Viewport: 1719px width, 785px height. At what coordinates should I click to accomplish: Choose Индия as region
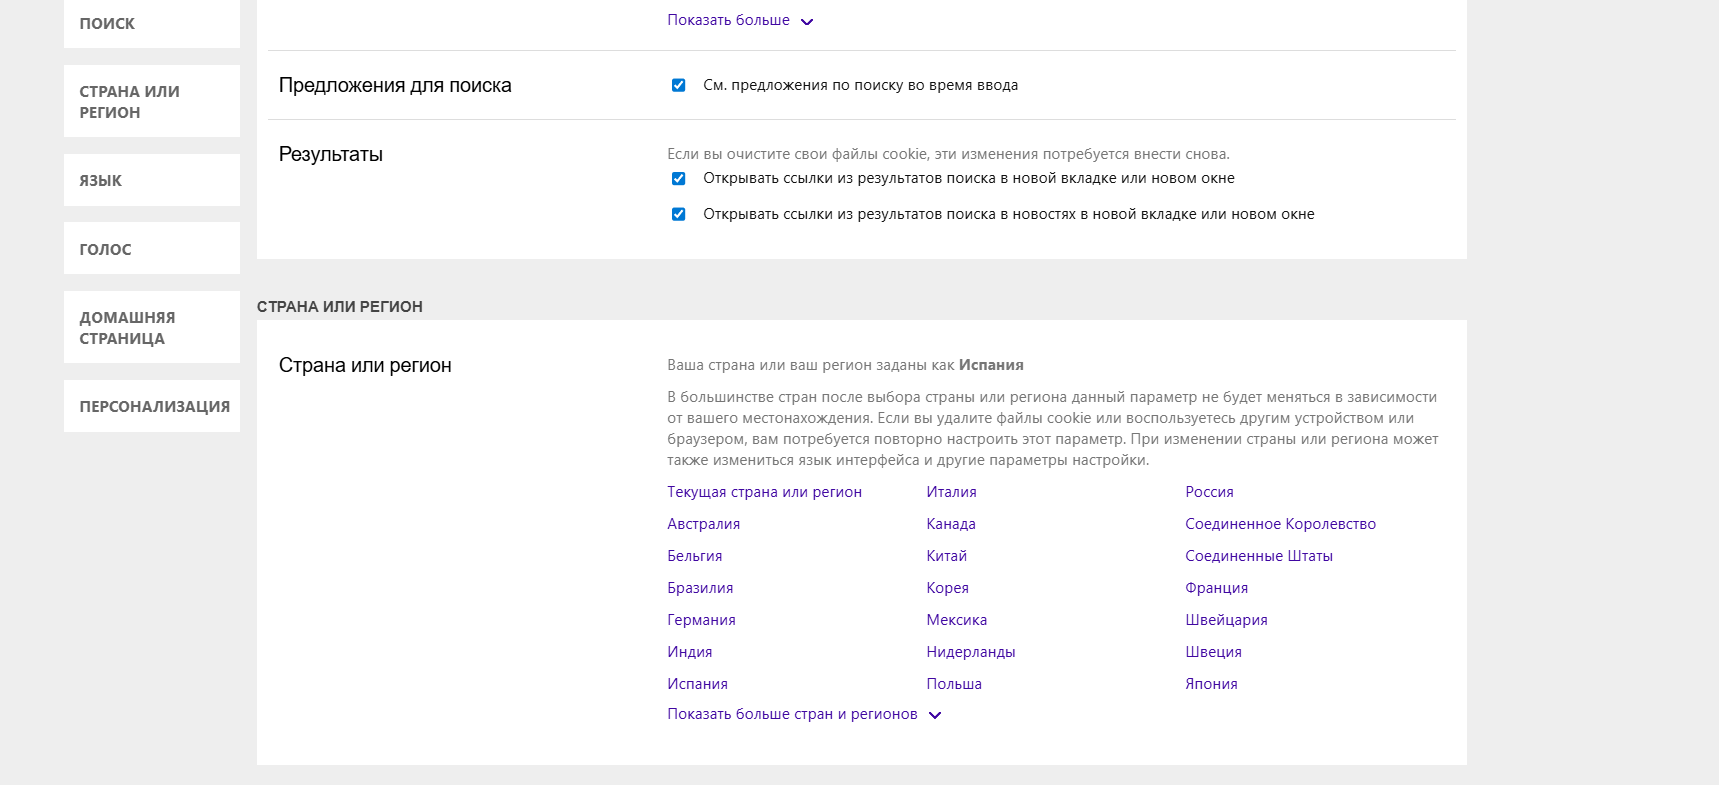689,652
